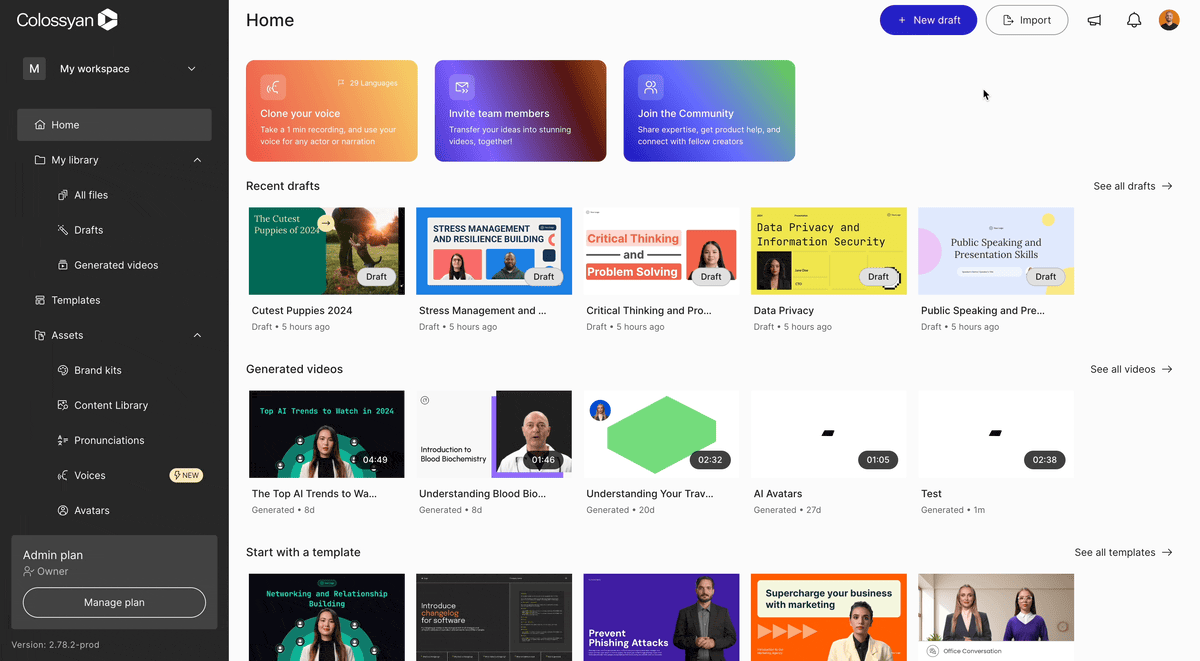Image resolution: width=1200 pixels, height=661 pixels.
Task: Go to Home in the sidebar
Action: click(x=114, y=125)
